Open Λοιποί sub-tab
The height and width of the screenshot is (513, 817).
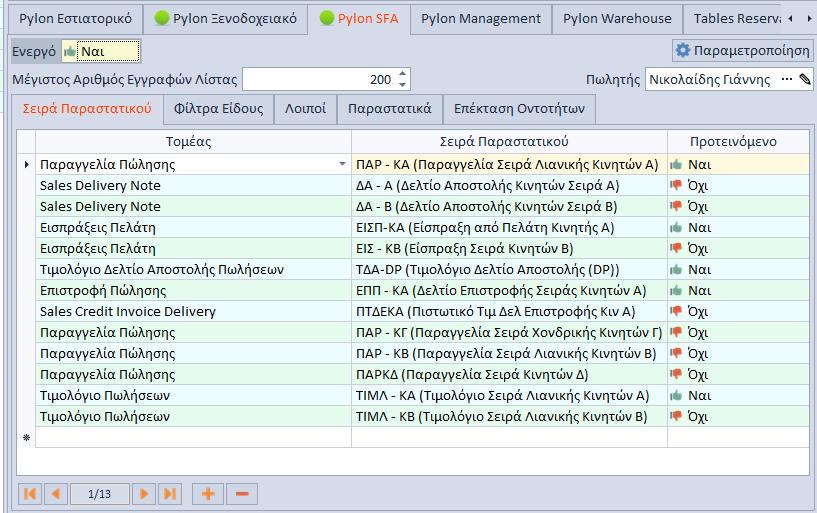point(305,109)
